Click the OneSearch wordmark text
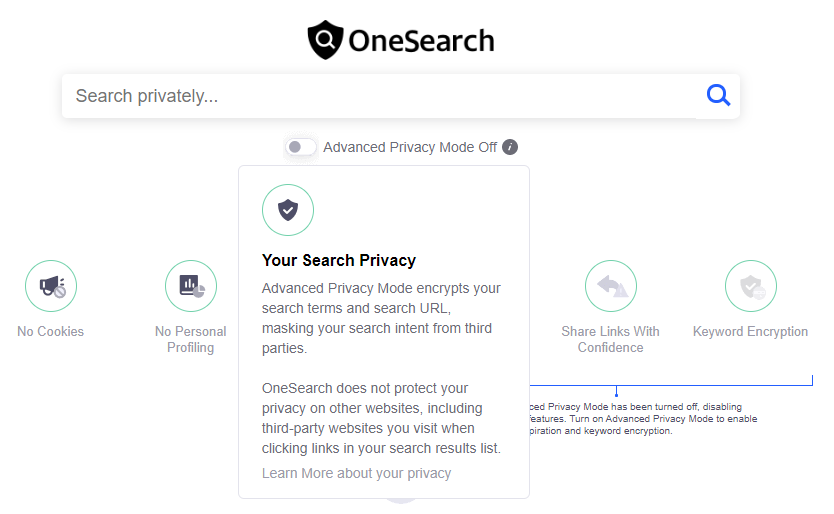834x514 pixels. [421, 41]
